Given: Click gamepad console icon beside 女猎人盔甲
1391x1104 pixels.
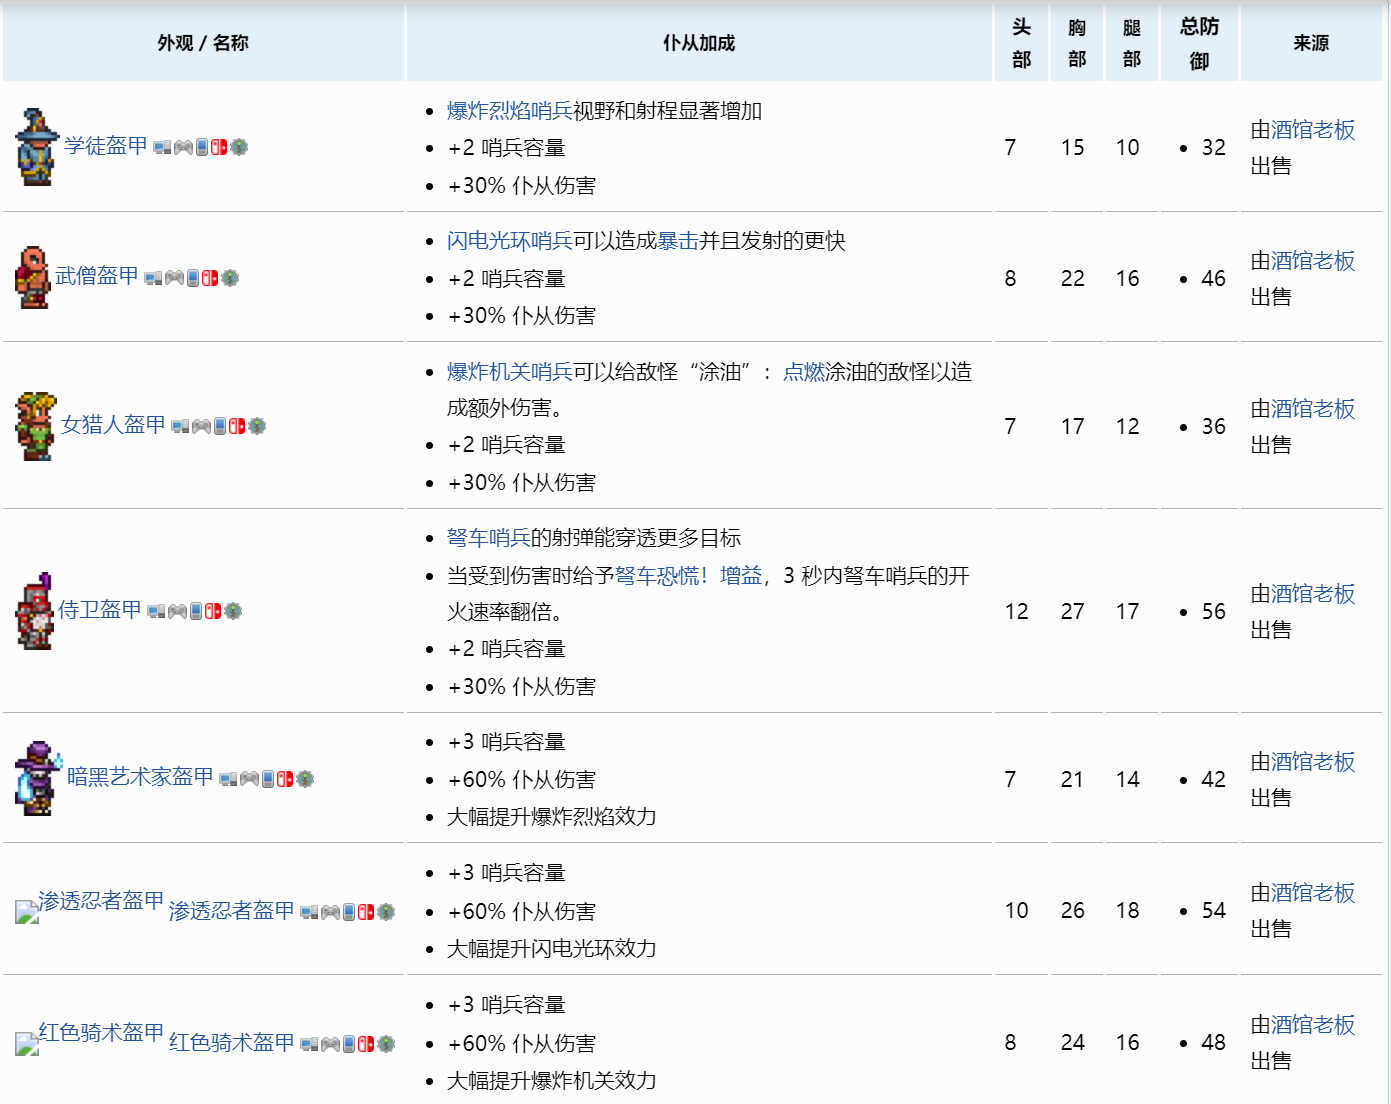Looking at the screenshot, I should click(x=201, y=426).
